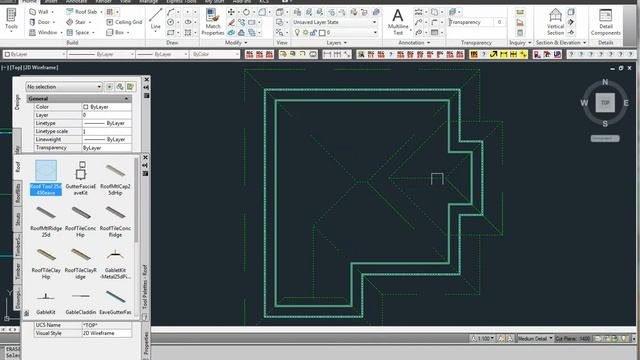The width and height of the screenshot is (640, 360).
Task: Click Select Objects icon in Properties palette
Action: point(120,87)
